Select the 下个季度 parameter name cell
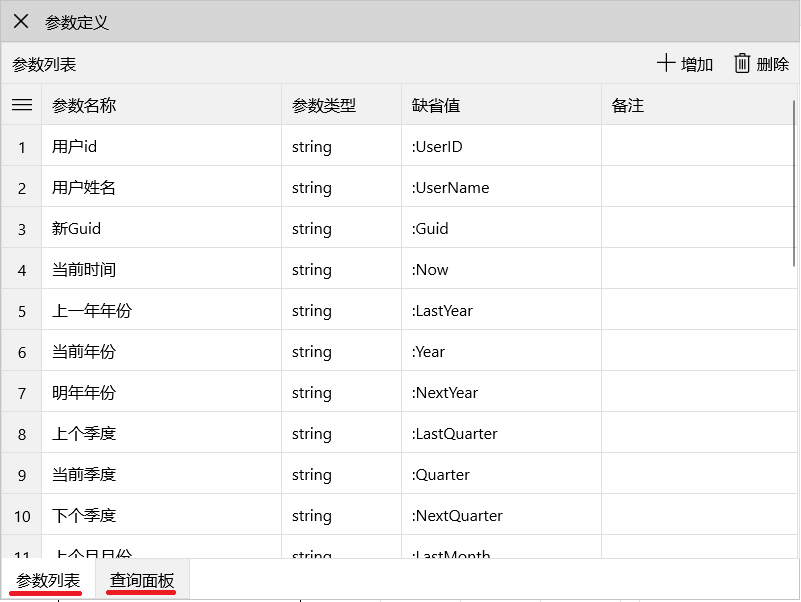 click(x=161, y=516)
